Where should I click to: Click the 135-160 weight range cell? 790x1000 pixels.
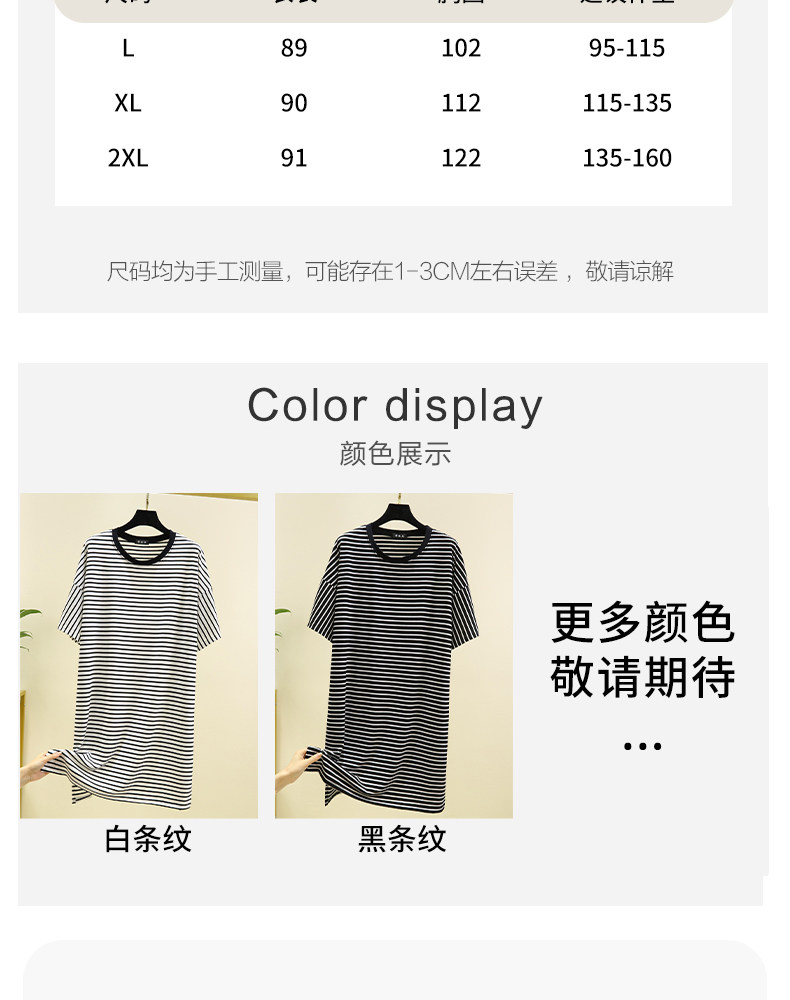(627, 158)
